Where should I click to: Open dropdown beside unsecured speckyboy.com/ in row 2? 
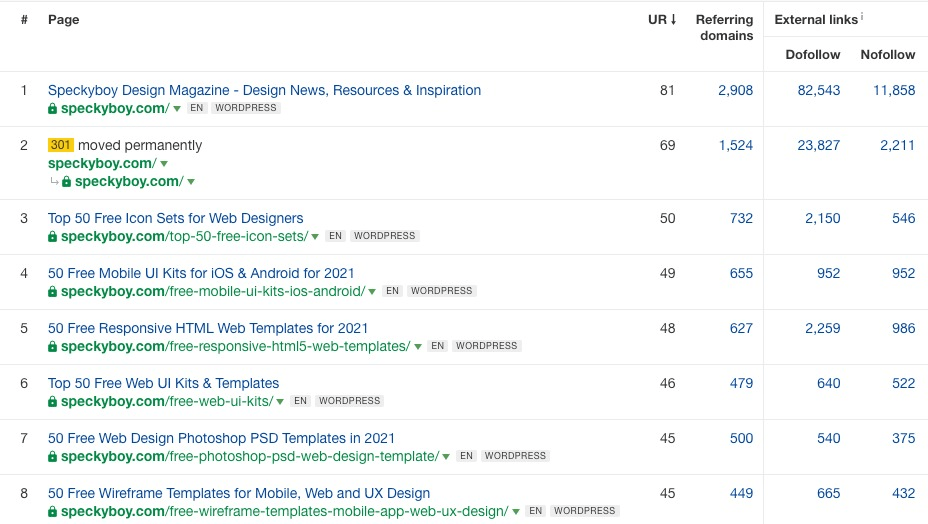pos(164,163)
